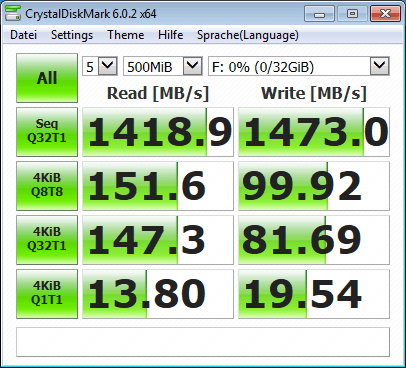Close the CrystalDiskMark window
The height and width of the screenshot is (368, 406).
coord(385,14)
